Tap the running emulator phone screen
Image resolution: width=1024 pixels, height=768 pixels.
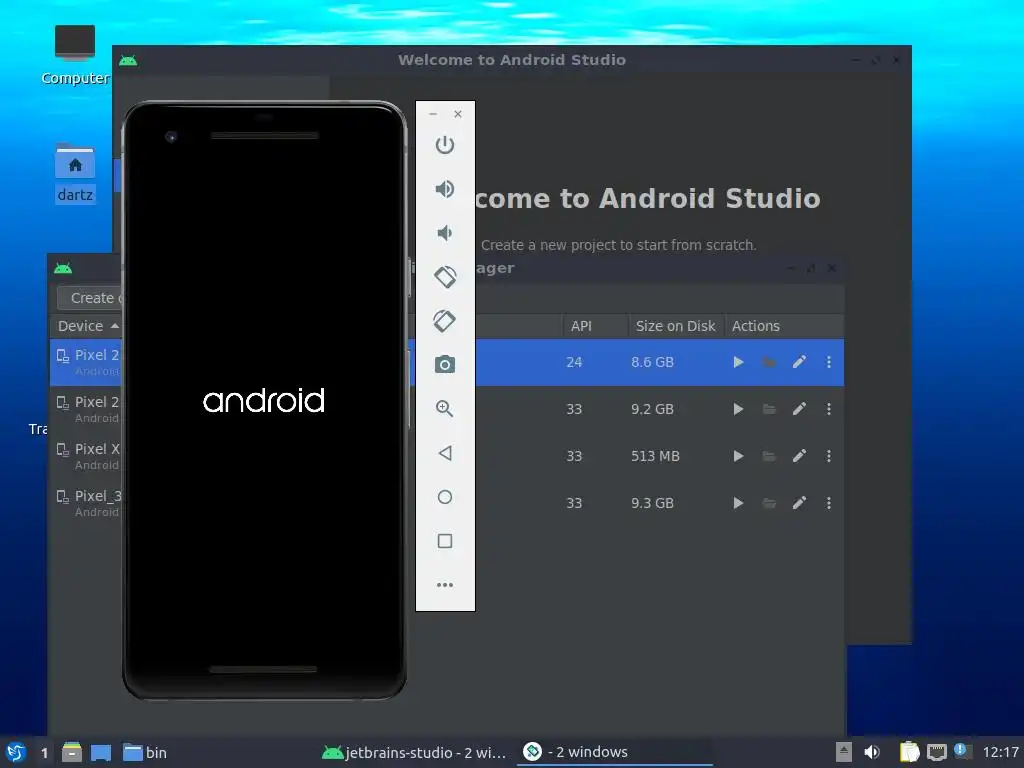pos(264,400)
